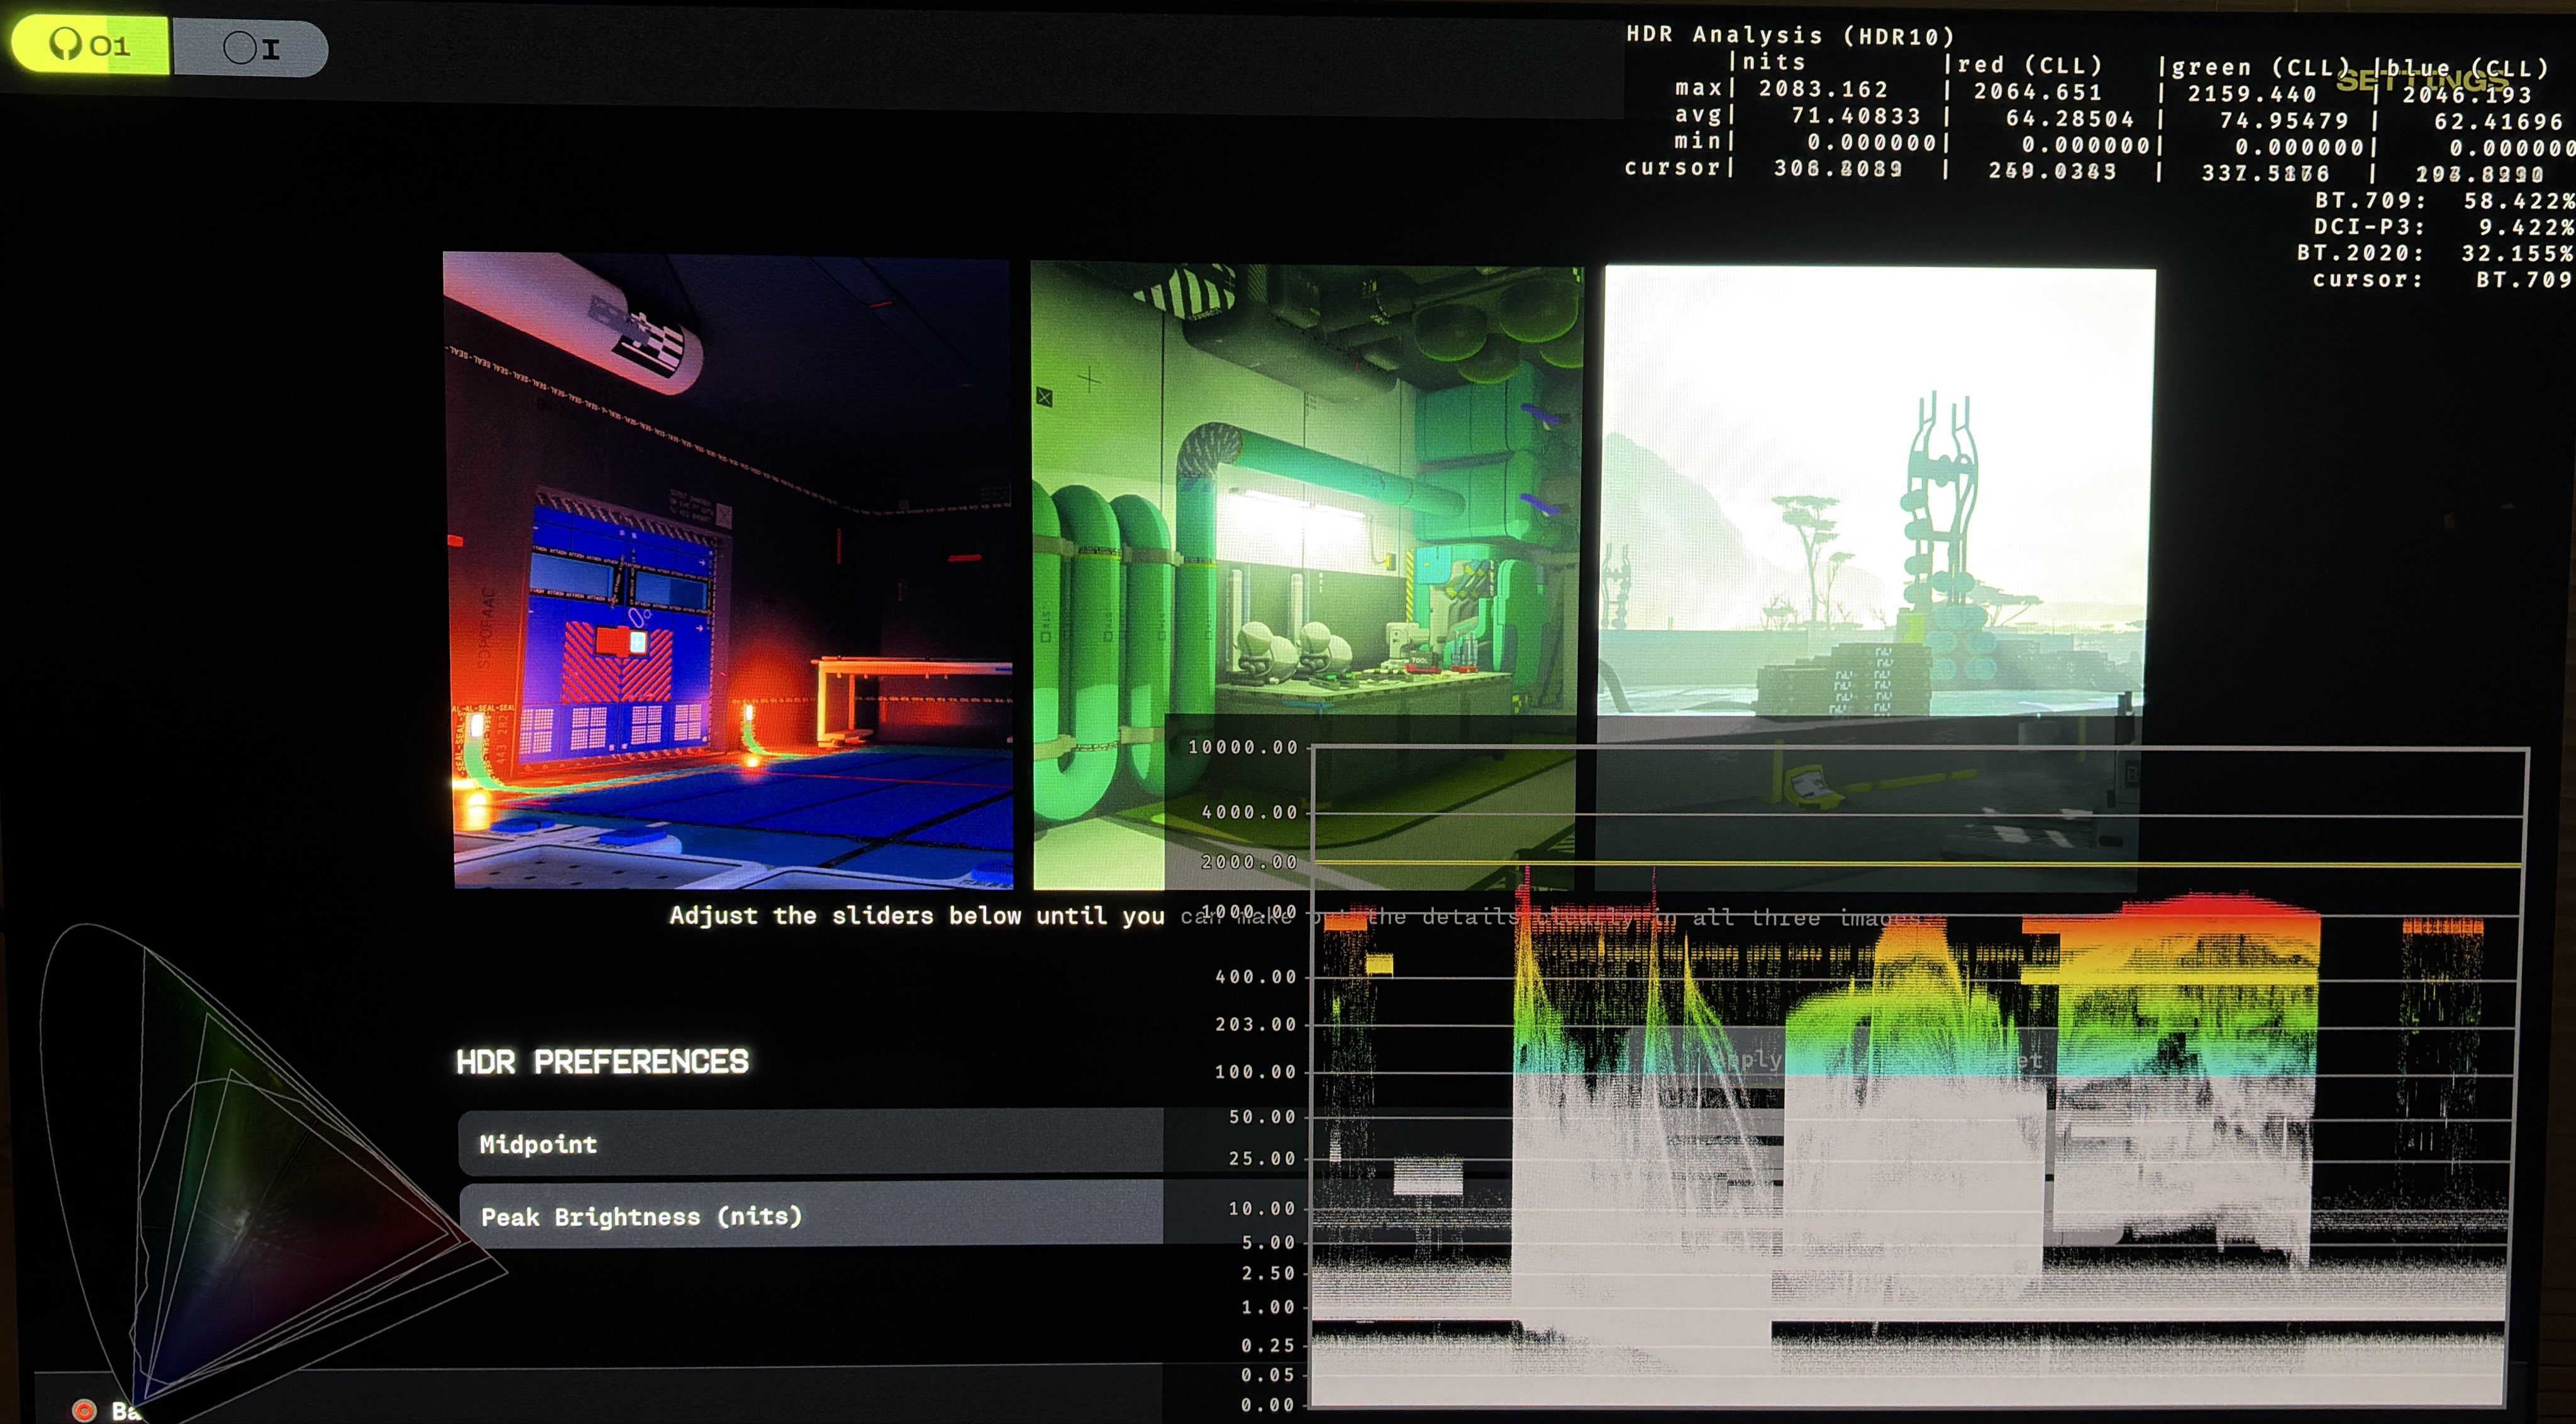Click the green average value 74.95479
This screenshot has width=2576, height=1424.
[2284, 121]
